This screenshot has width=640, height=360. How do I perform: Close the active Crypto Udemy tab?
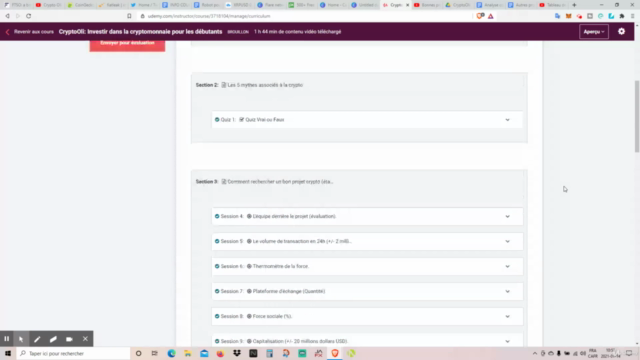(407, 5)
